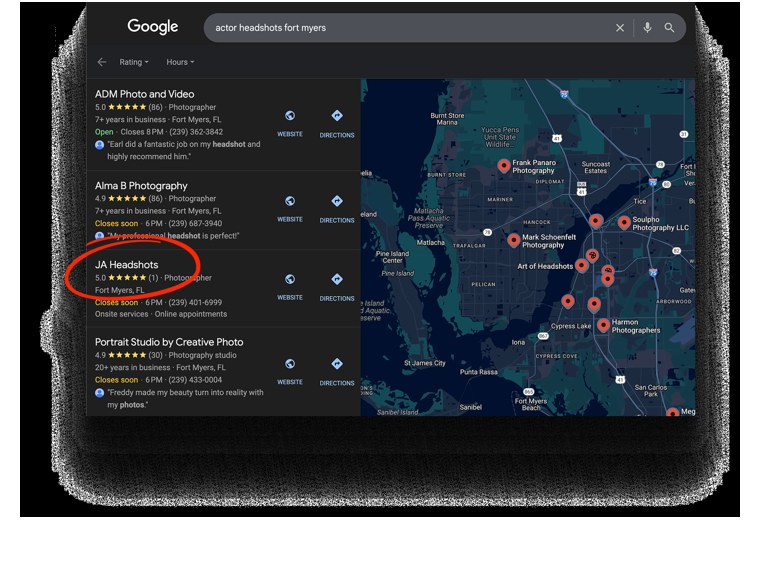Get directions to Portrait Studio by Creative Photo
Viewport: 760px width, 580px height.
[x=337, y=372]
